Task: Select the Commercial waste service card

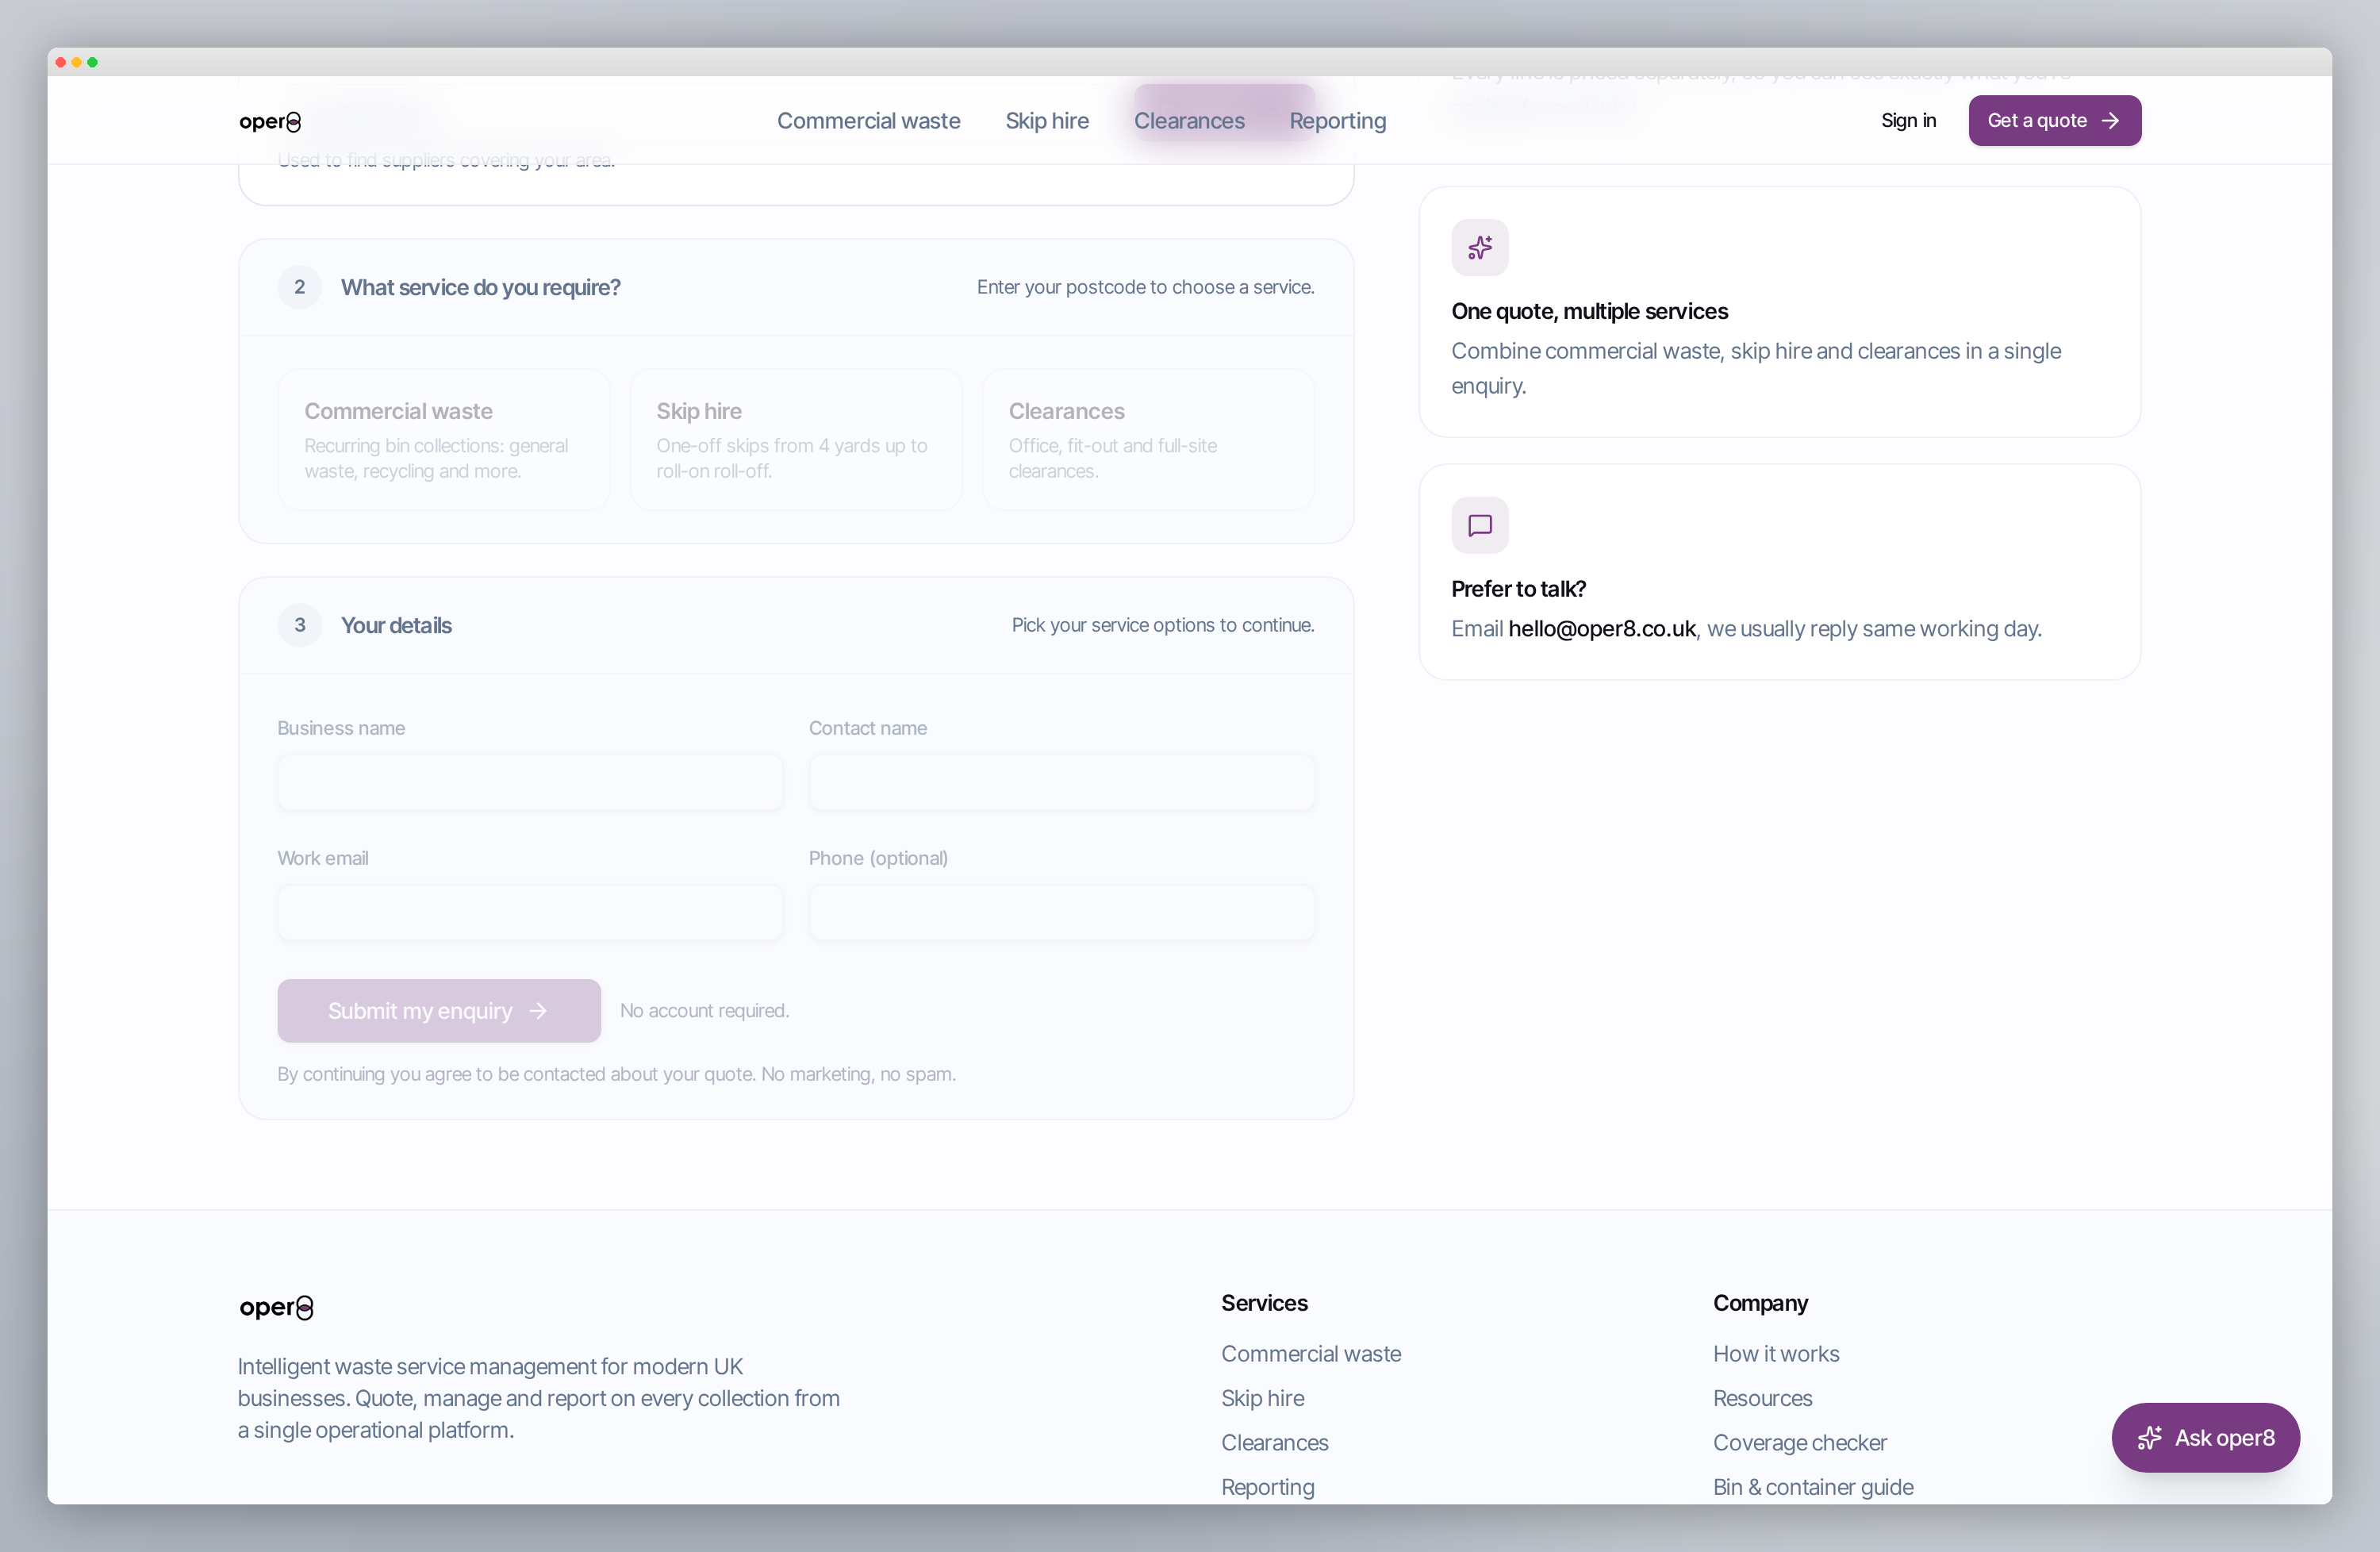Action: [x=444, y=439]
